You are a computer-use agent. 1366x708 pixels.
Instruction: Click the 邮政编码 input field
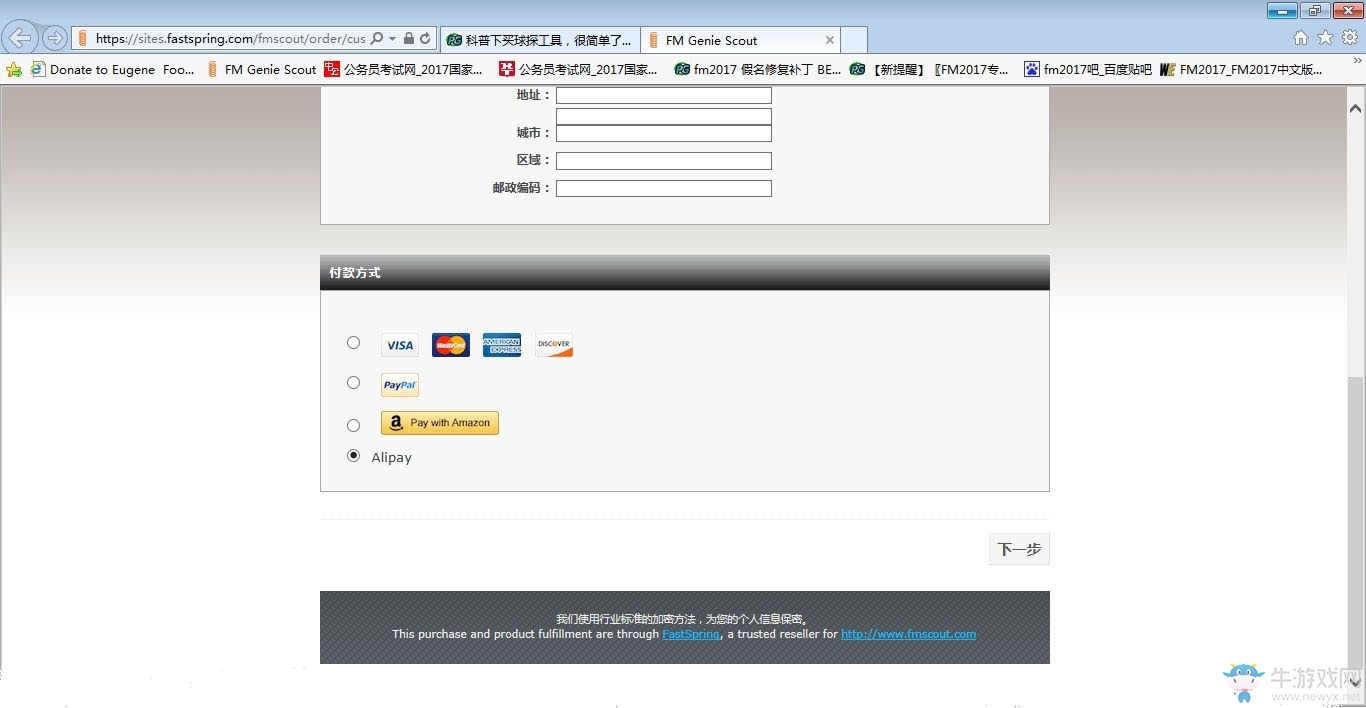664,189
